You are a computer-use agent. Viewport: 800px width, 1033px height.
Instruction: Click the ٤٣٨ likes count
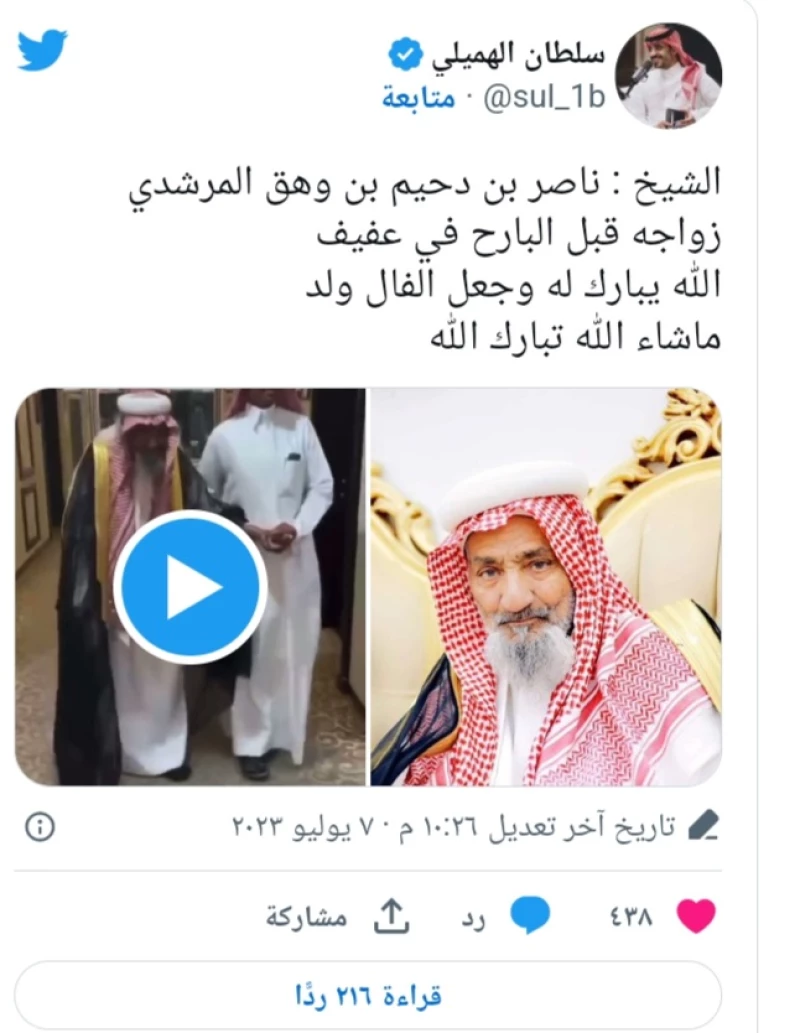631,916
